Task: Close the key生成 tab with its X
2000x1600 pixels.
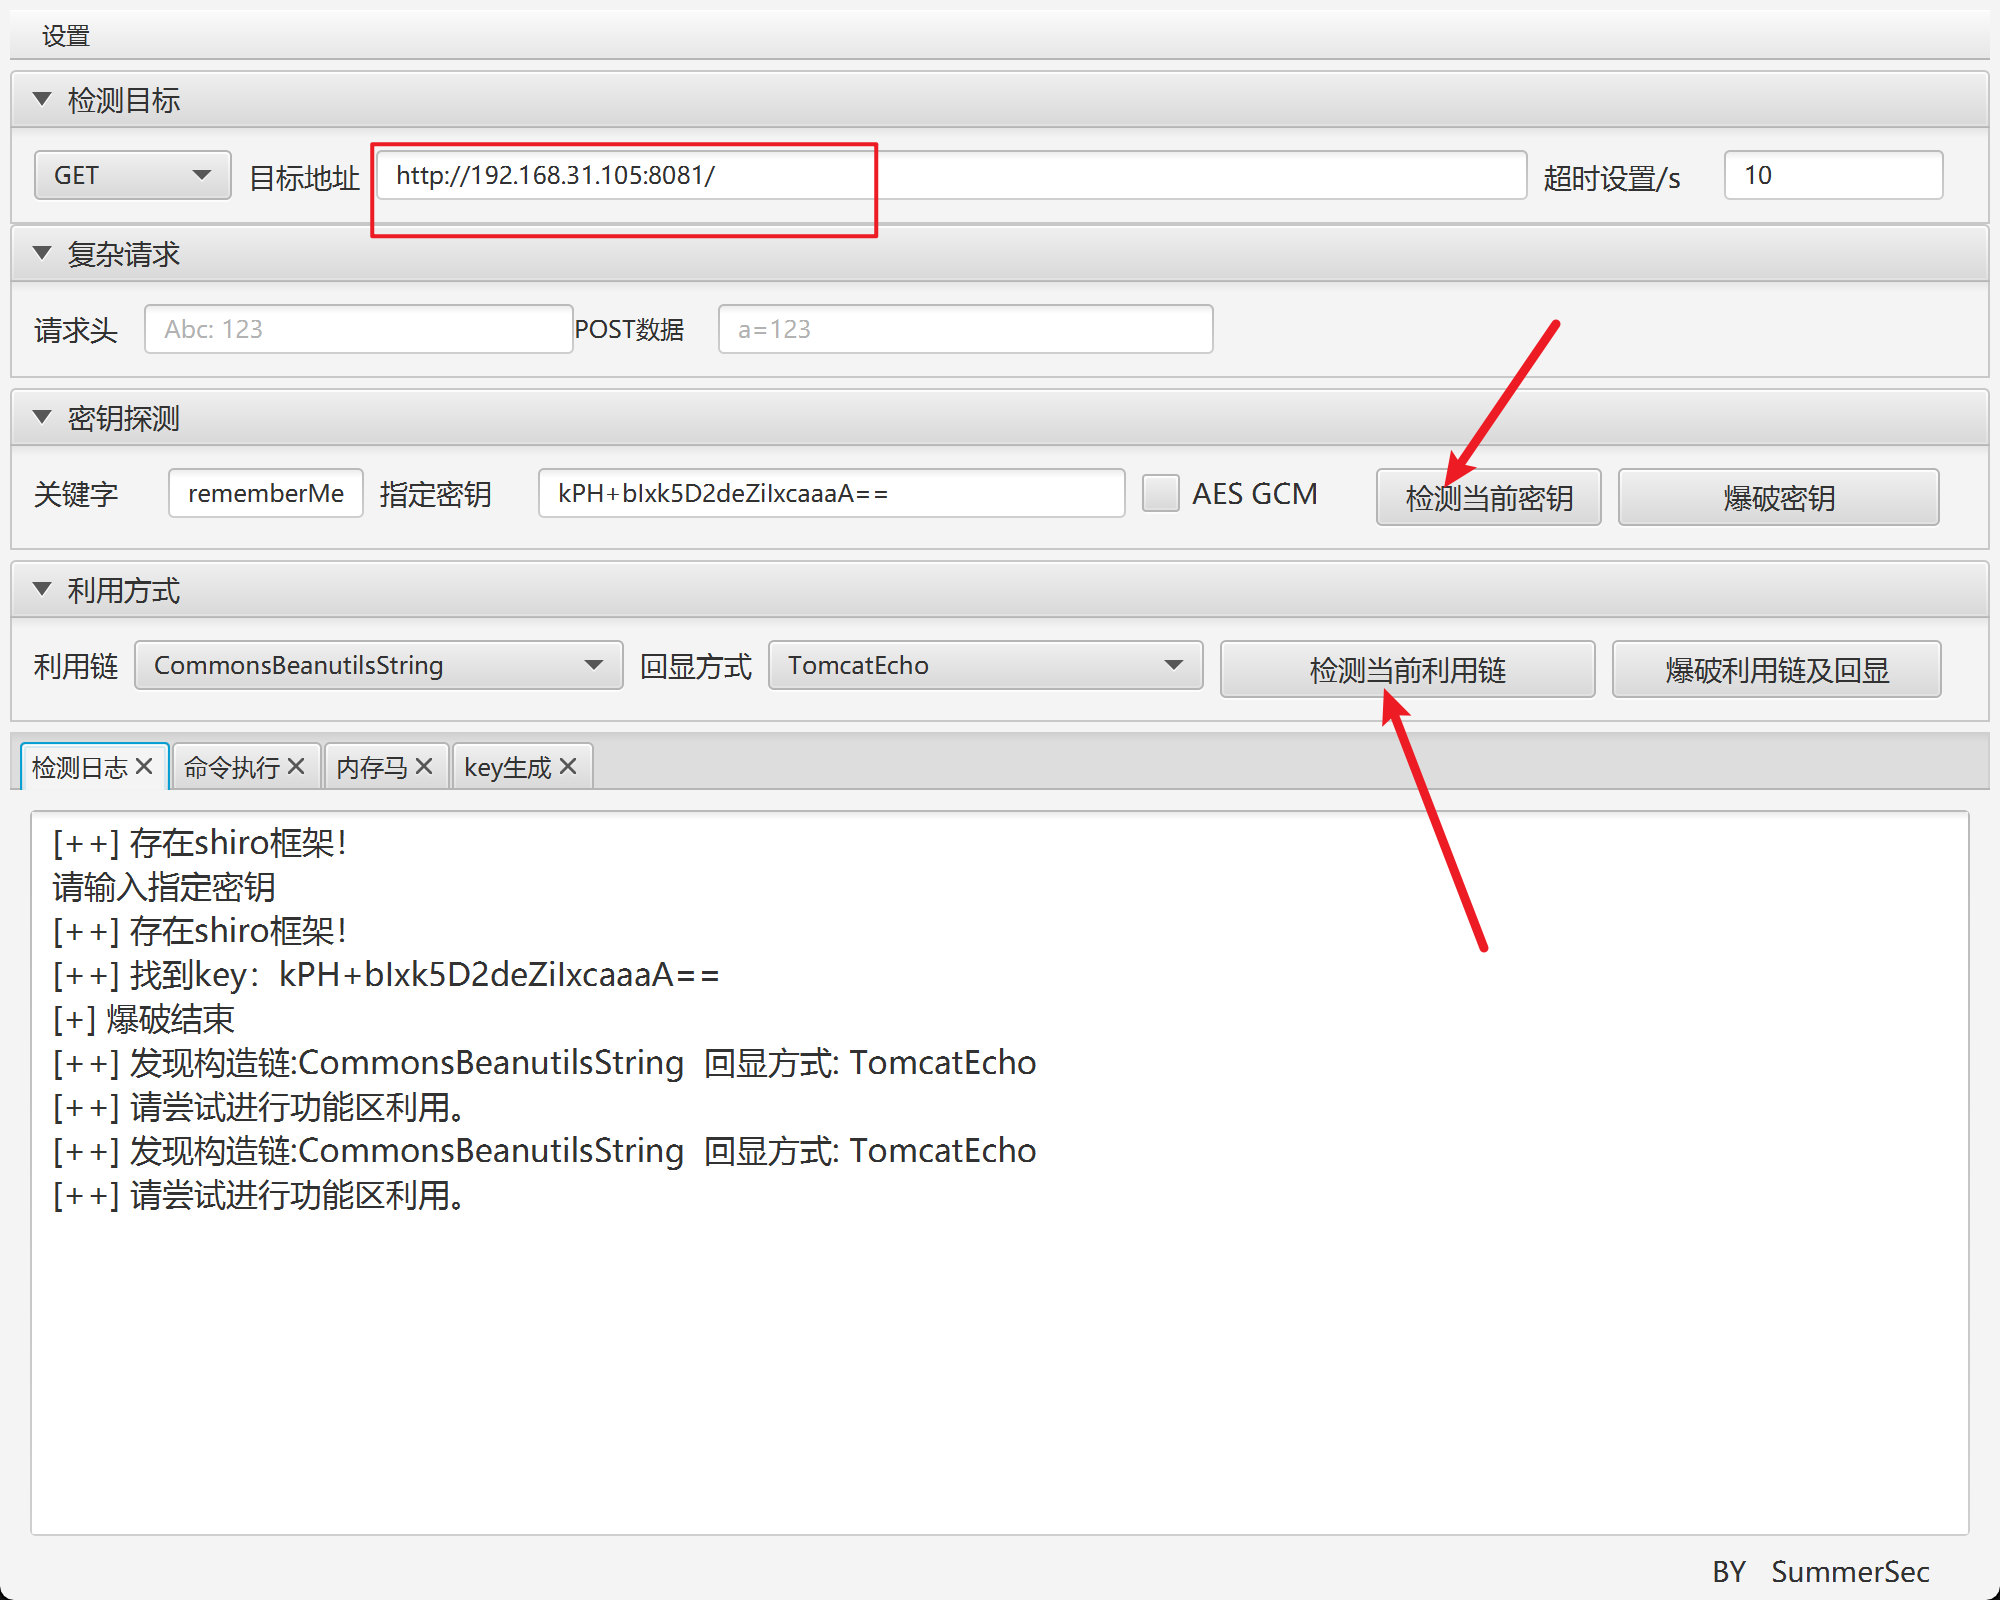Action: 568,766
